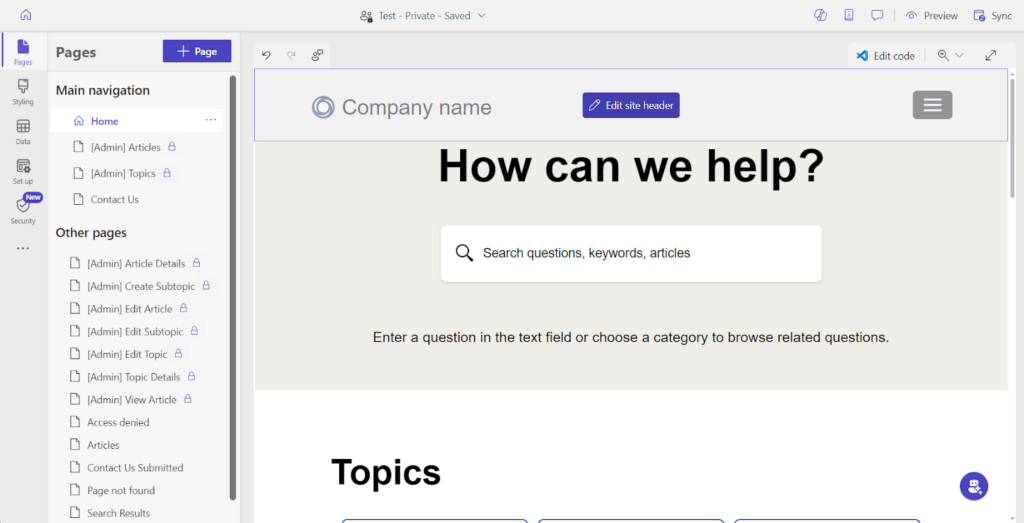Open the Set up workspace
Screen dimensions: 1024x523
point(23,171)
